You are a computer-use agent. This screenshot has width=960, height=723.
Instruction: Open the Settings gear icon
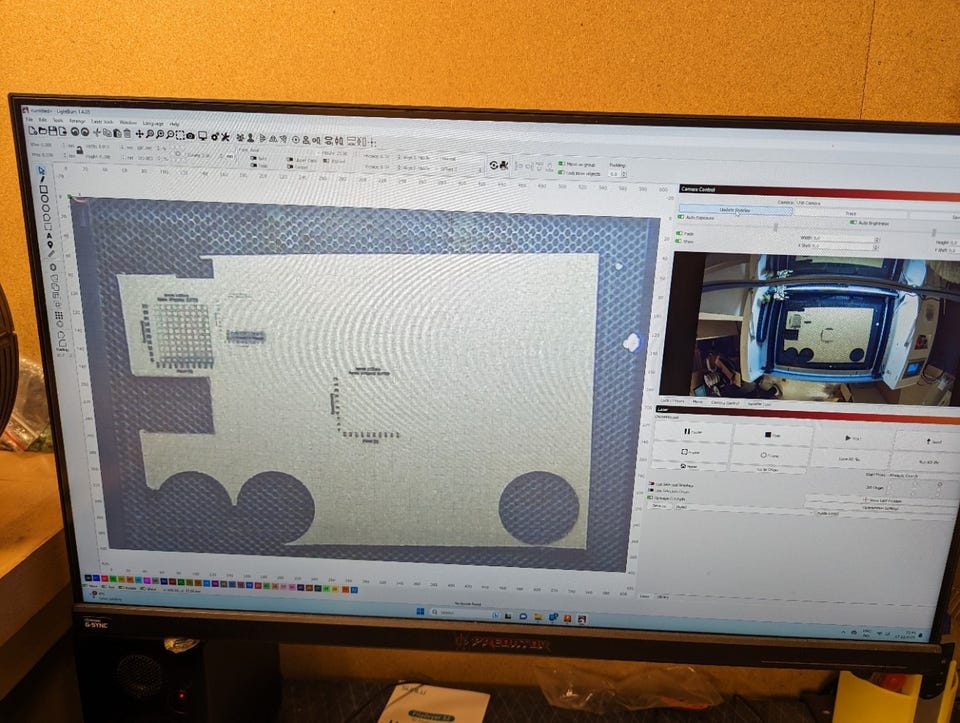point(215,136)
